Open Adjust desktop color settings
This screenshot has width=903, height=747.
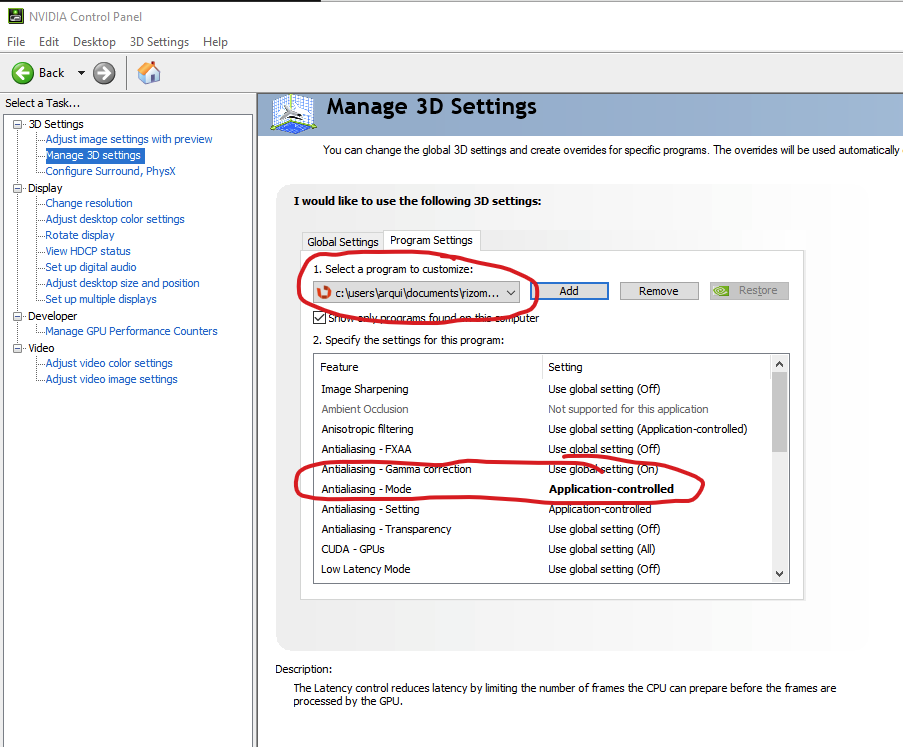[x=115, y=219]
